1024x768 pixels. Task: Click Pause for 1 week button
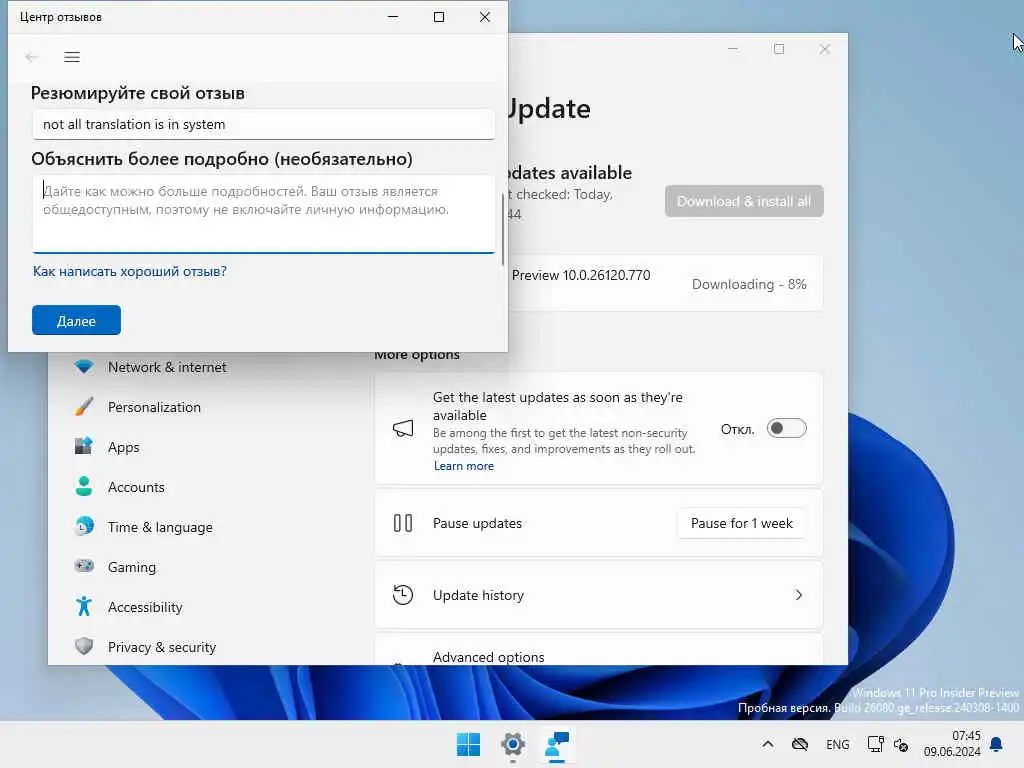pyautogui.click(x=741, y=523)
